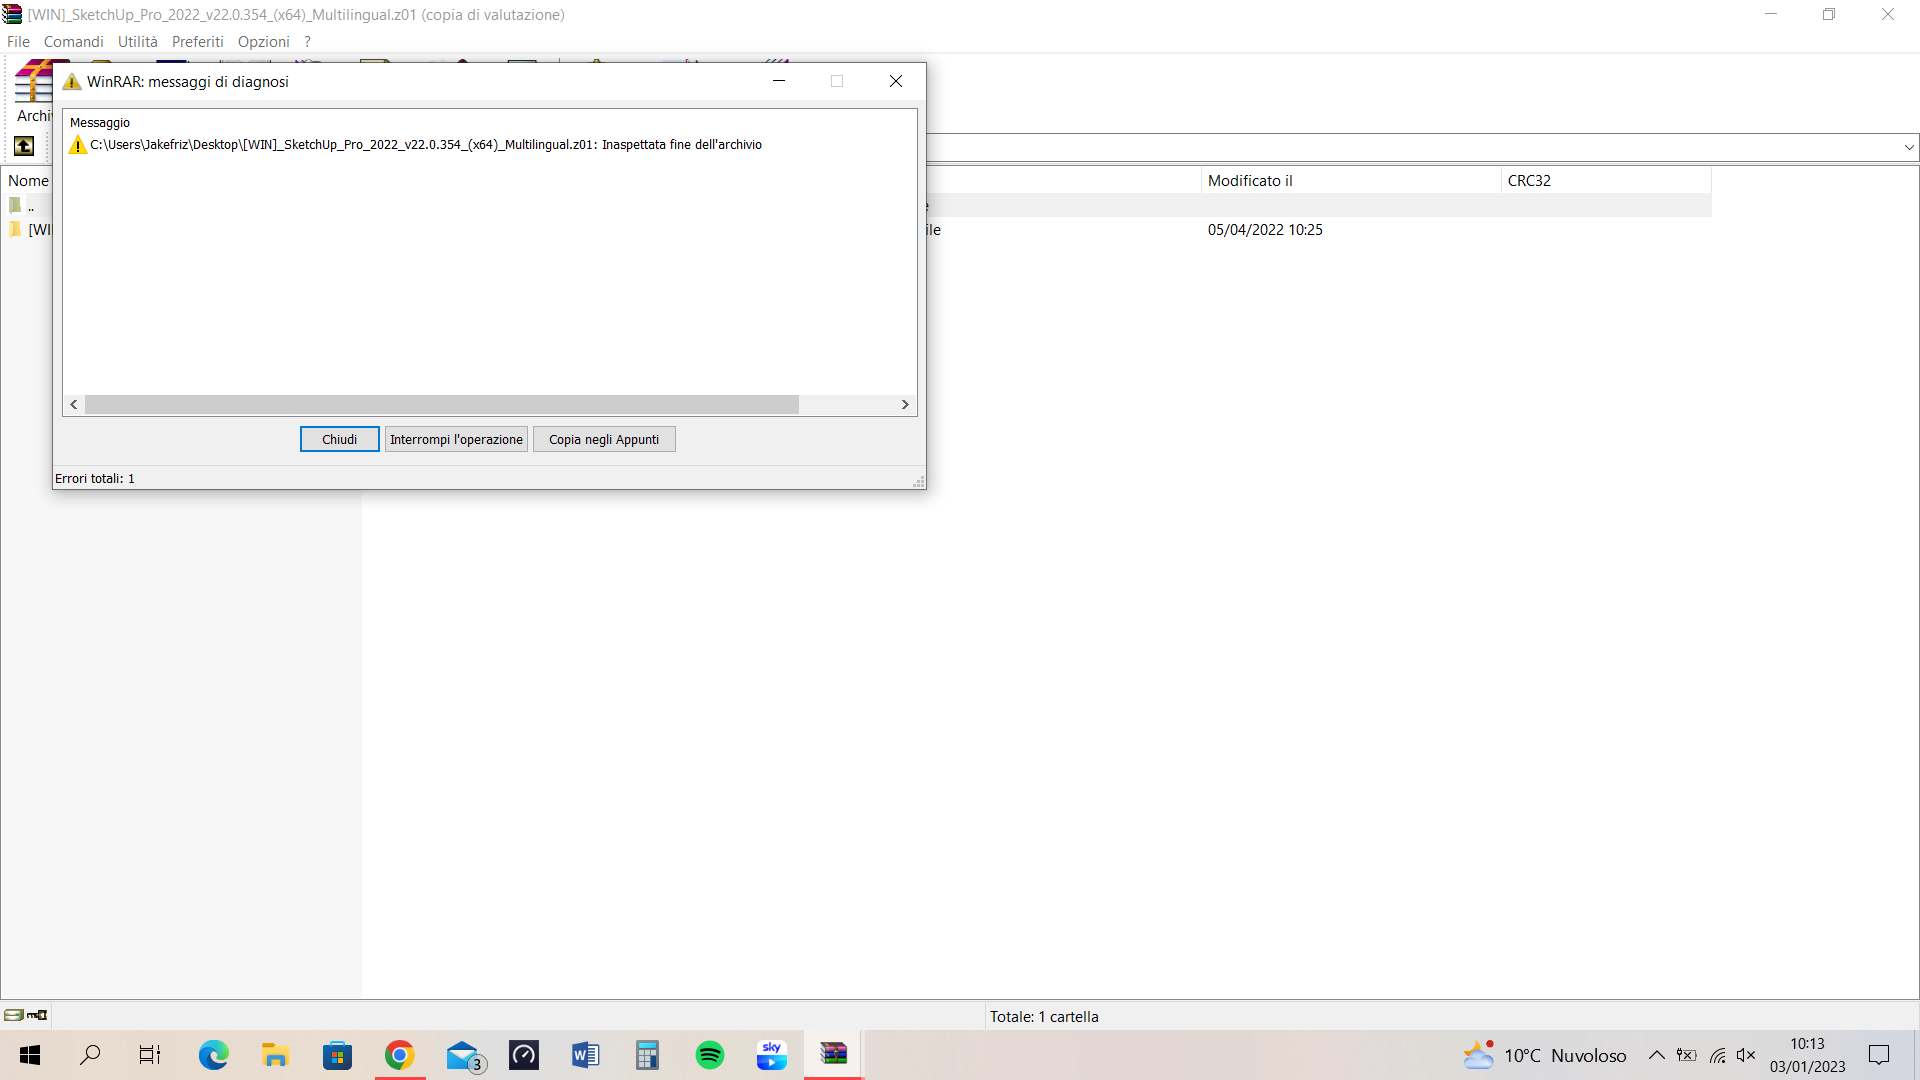Minimize the diagnostic messages dialog
The image size is (1920, 1080).
(x=779, y=81)
